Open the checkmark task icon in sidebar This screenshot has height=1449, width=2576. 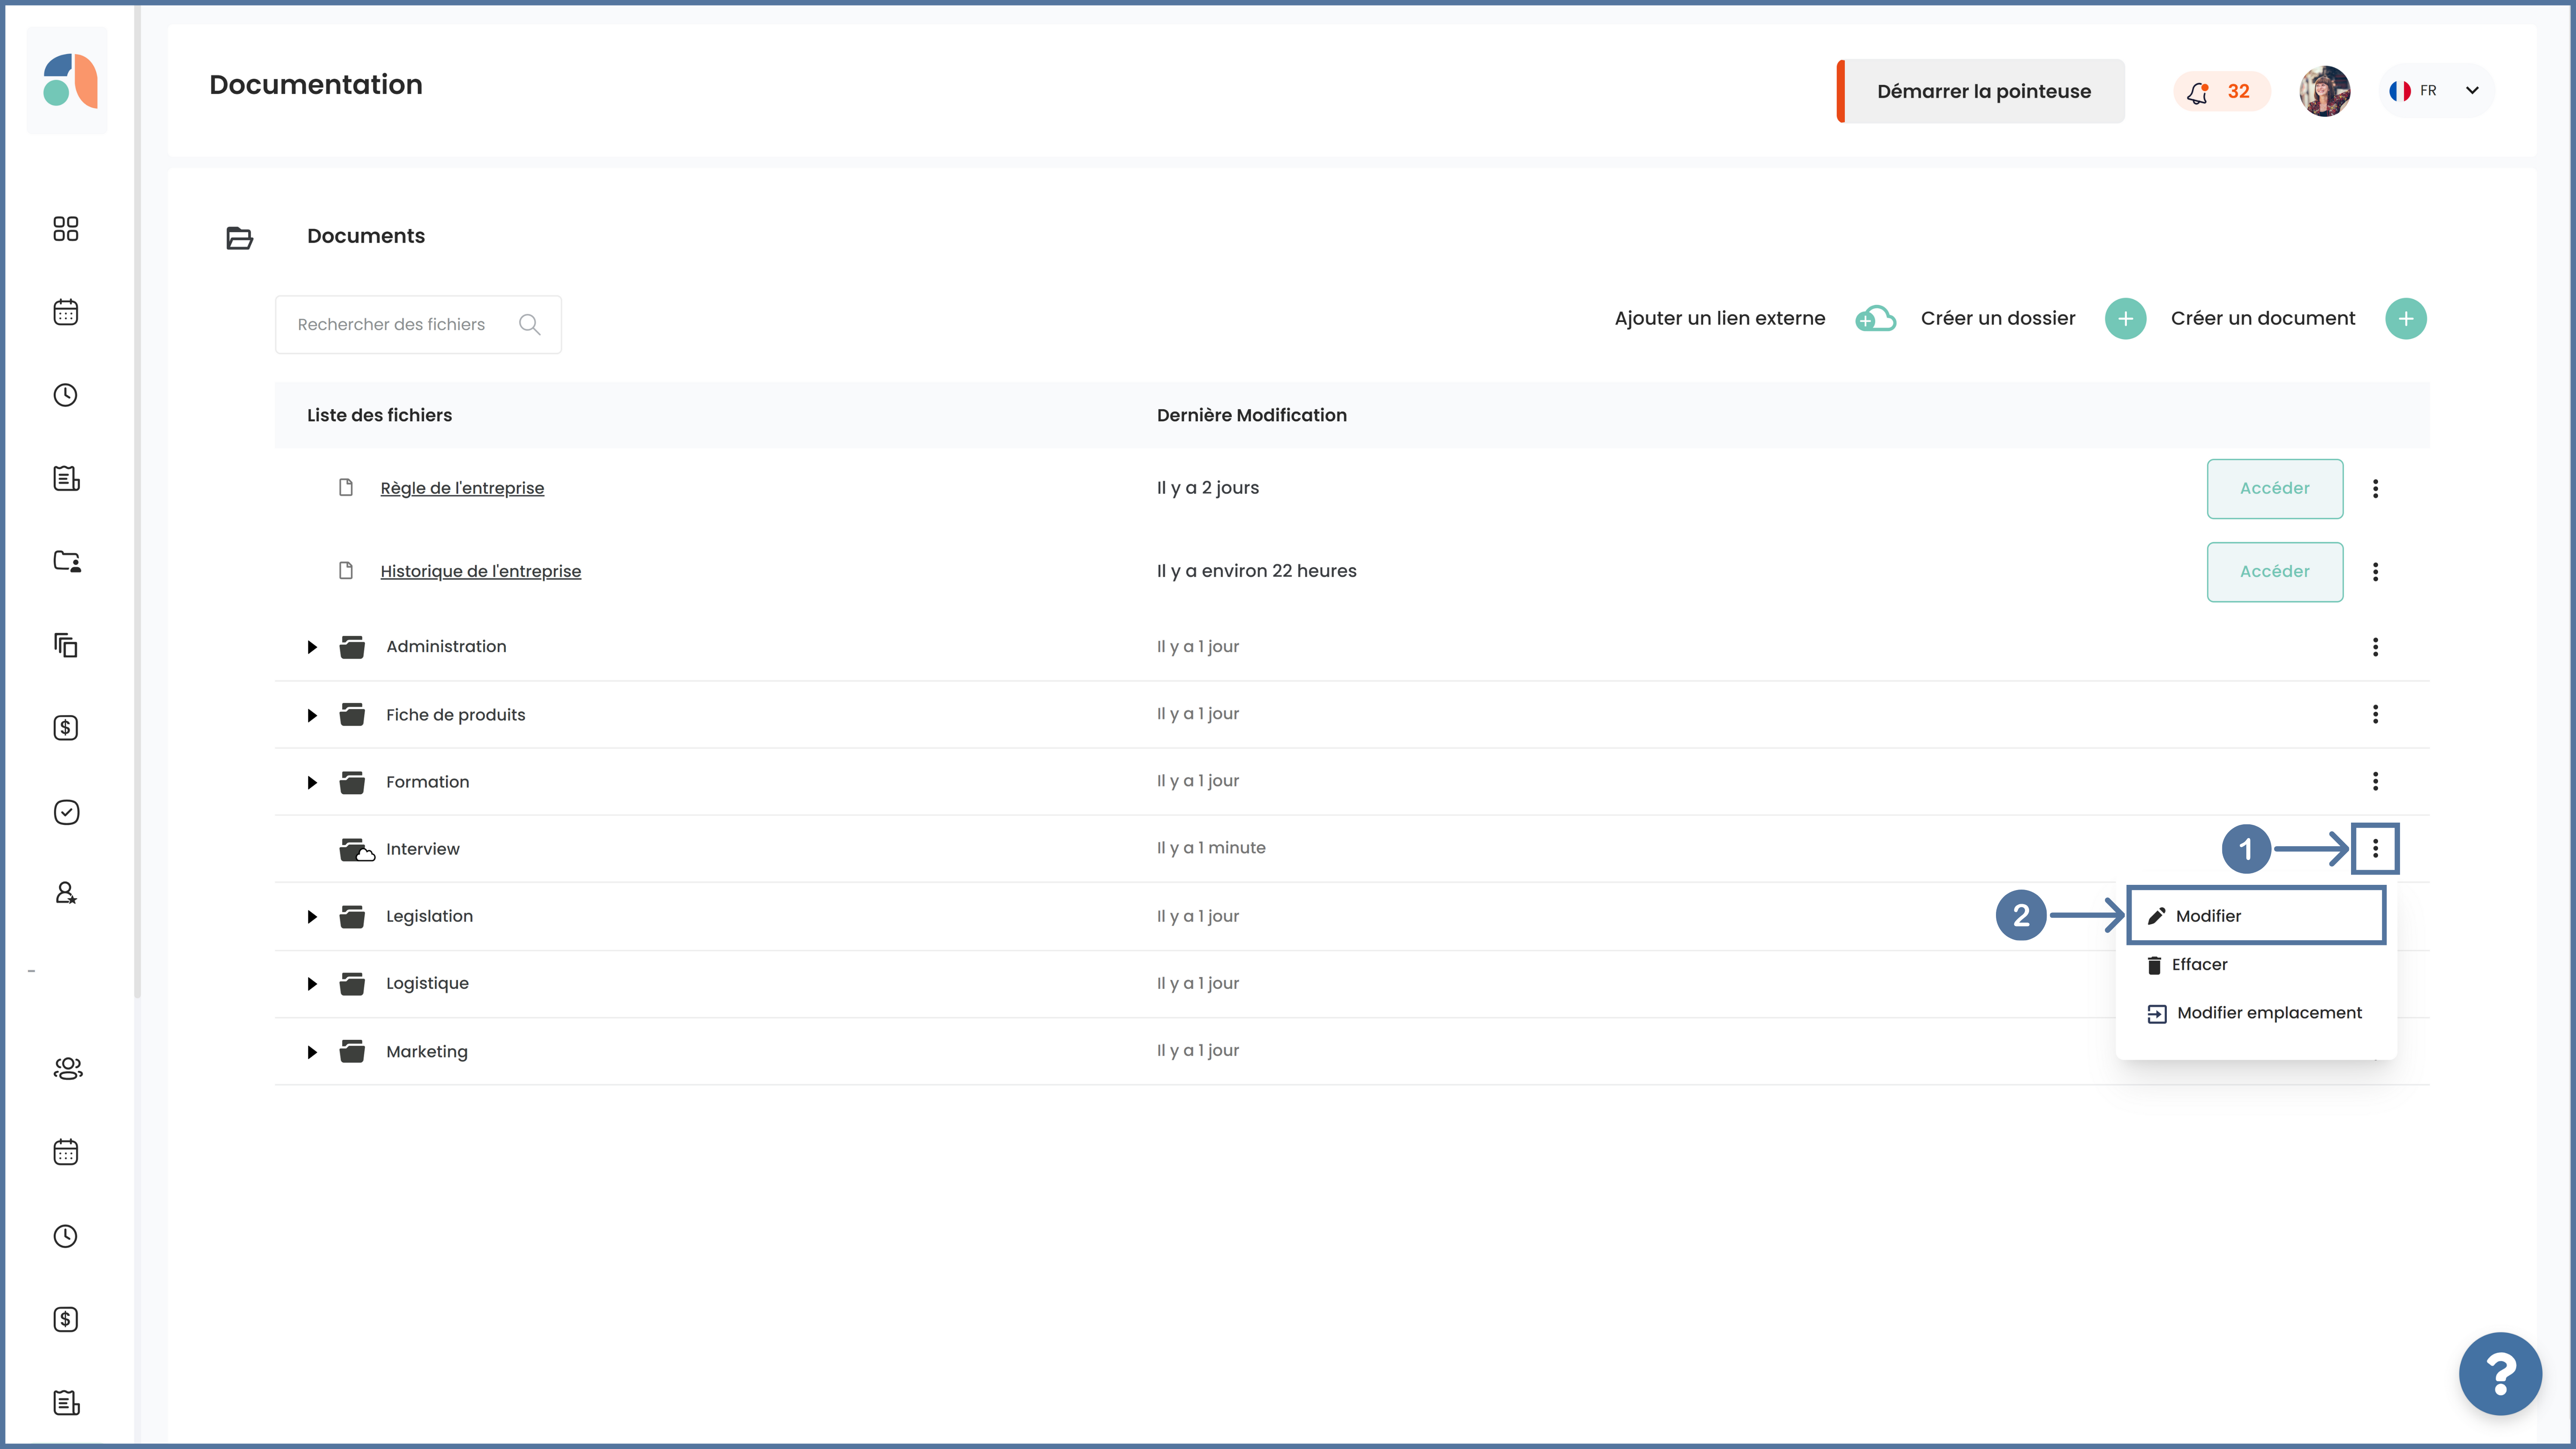(66, 811)
